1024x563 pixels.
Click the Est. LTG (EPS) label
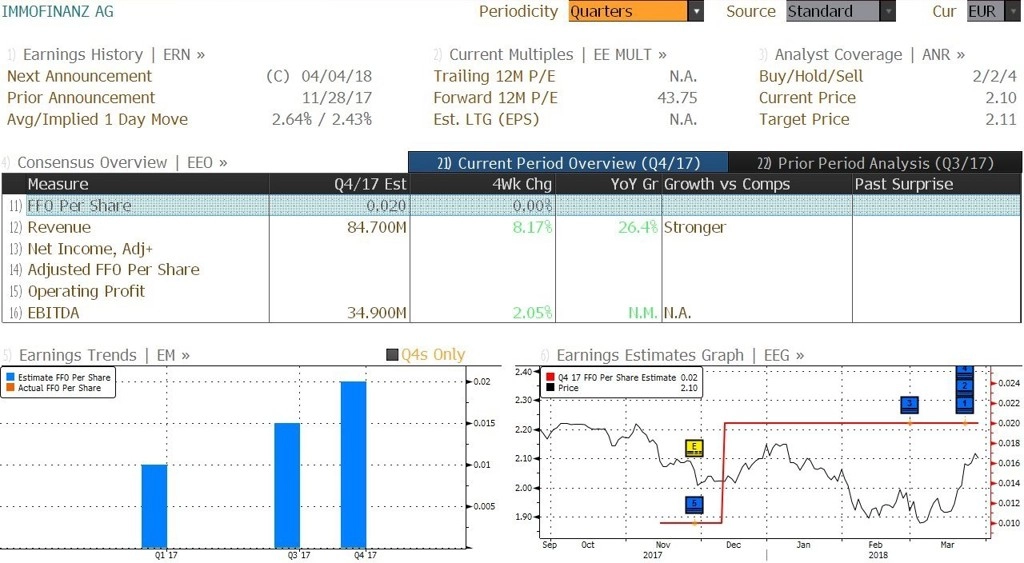tap(486, 120)
